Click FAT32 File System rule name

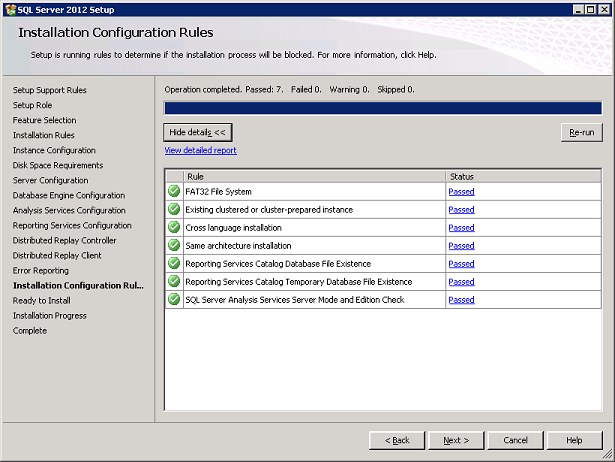pyautogui.click(x=218, y=192)
